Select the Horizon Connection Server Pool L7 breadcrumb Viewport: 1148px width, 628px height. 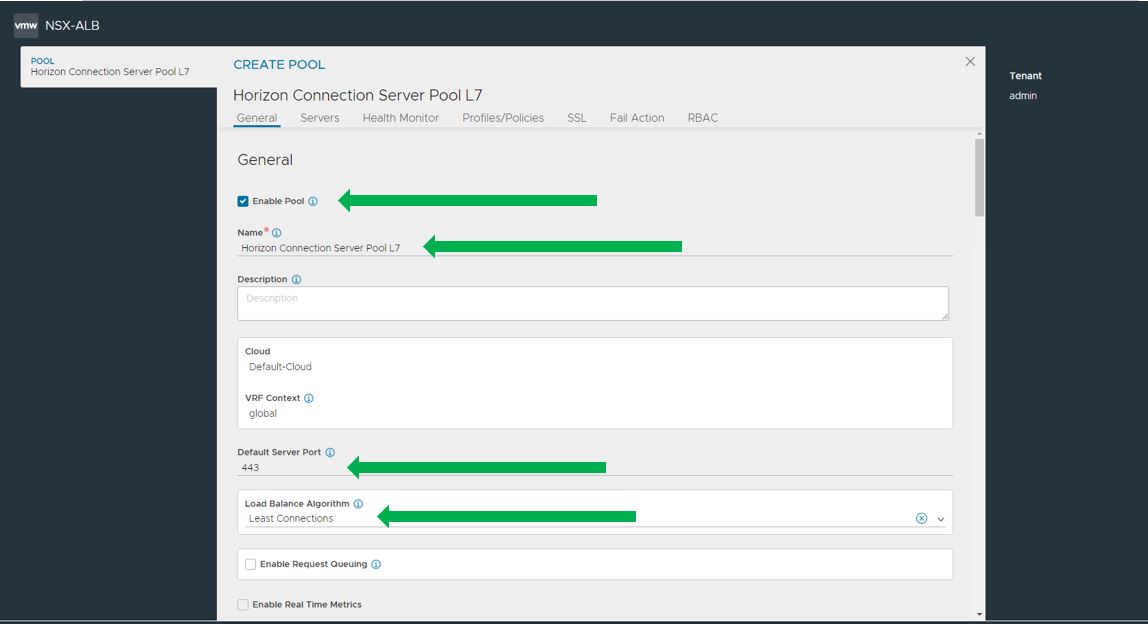[110, 72]
